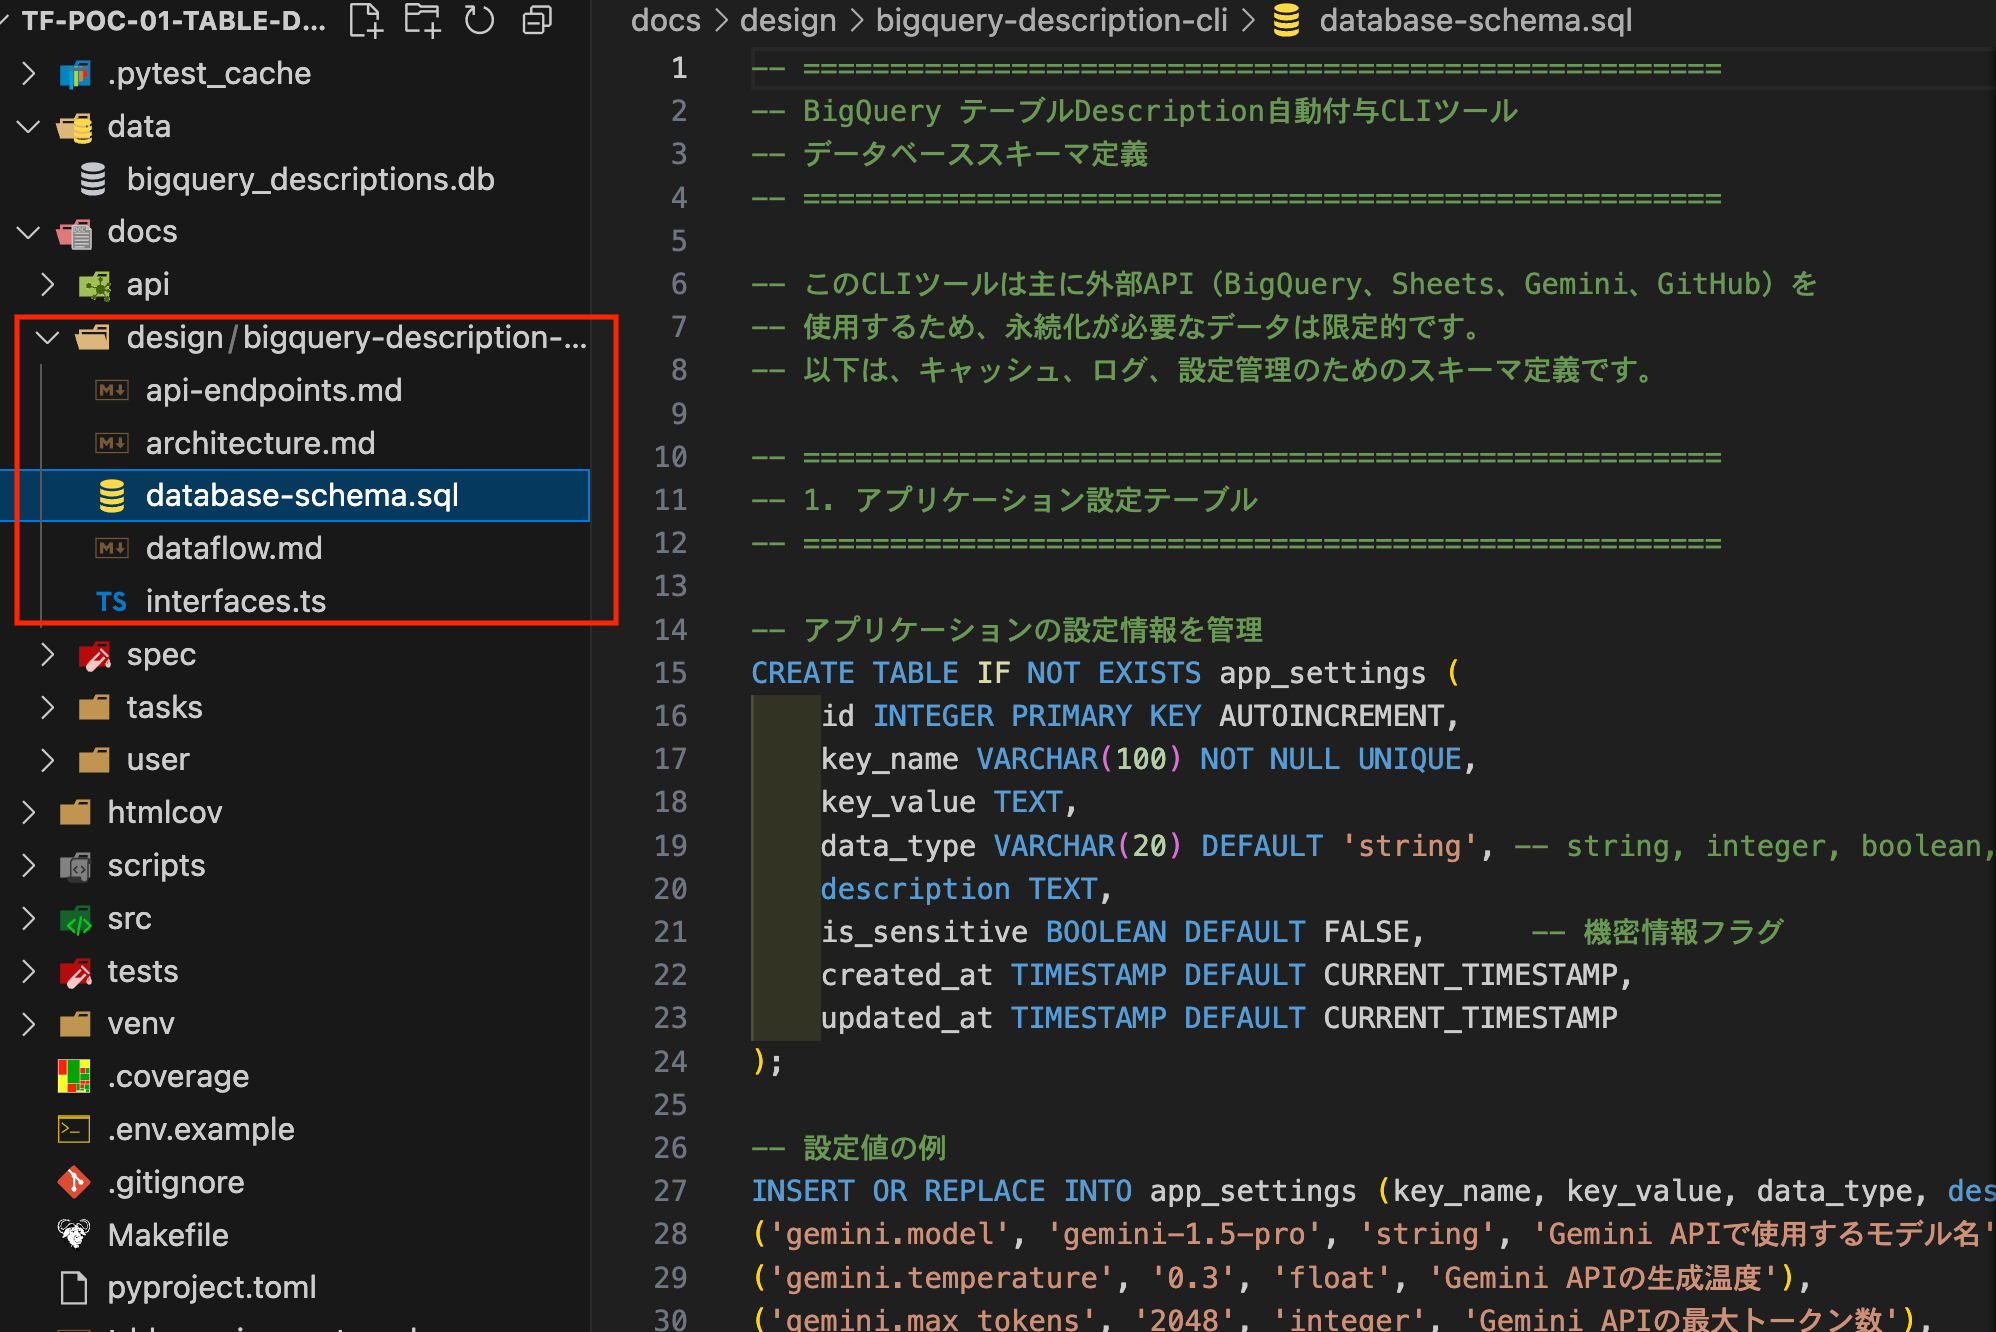Viewport: 1996px width, 1332px height.
Task: Click the TS icon beside interfaces.ts
Action: pos(111,602)
